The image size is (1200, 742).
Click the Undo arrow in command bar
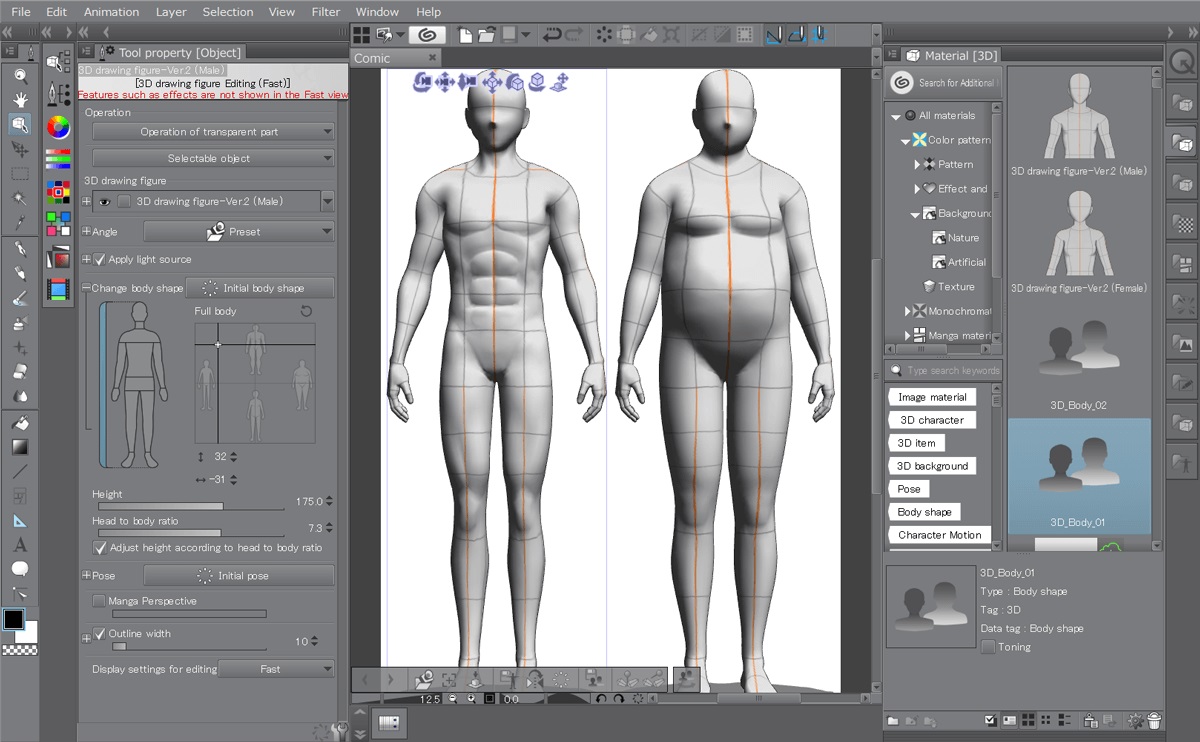(x=551, y=35)
